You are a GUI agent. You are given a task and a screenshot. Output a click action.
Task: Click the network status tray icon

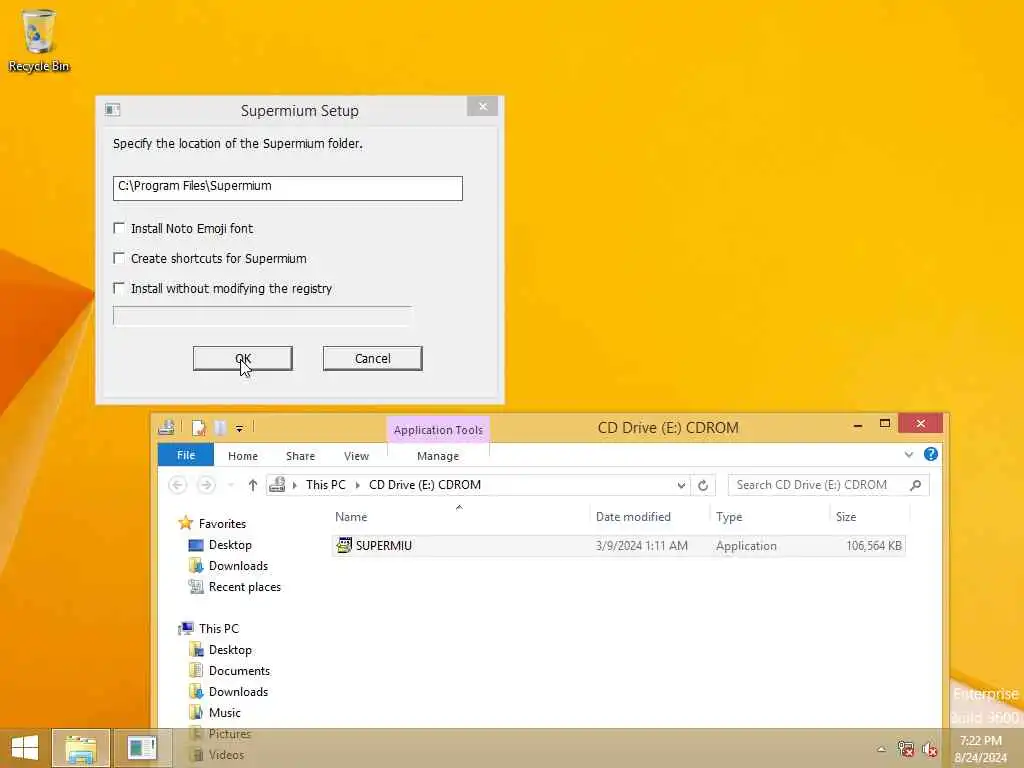pos(905,748)
